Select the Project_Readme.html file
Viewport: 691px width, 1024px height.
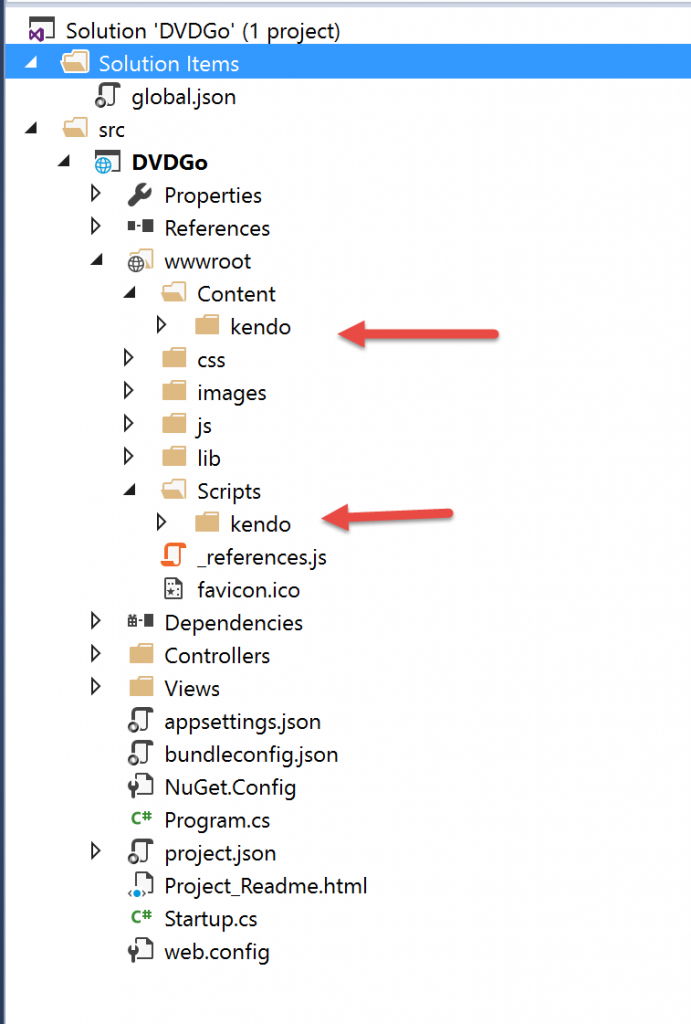pos(266,886)
